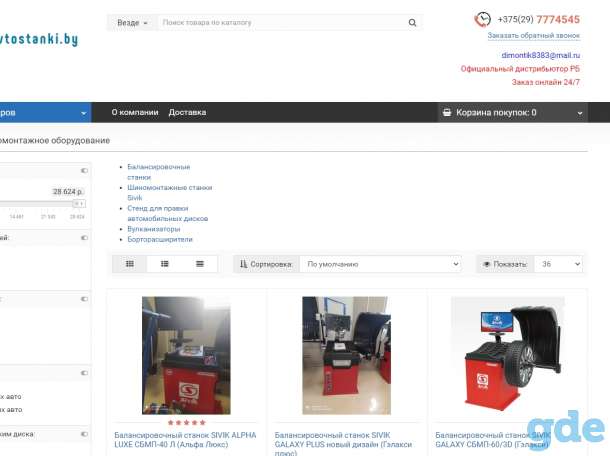Select the list view icon

[165, 264]
